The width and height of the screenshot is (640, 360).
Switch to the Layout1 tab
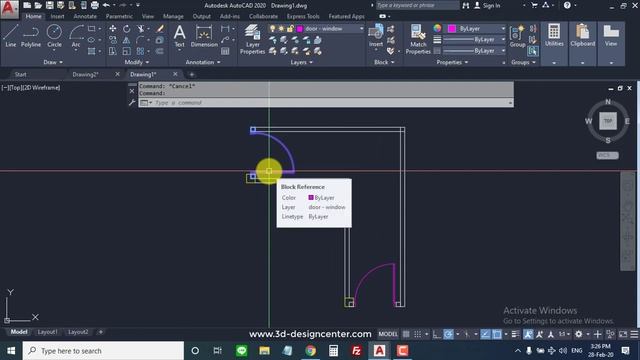[47, 332]
